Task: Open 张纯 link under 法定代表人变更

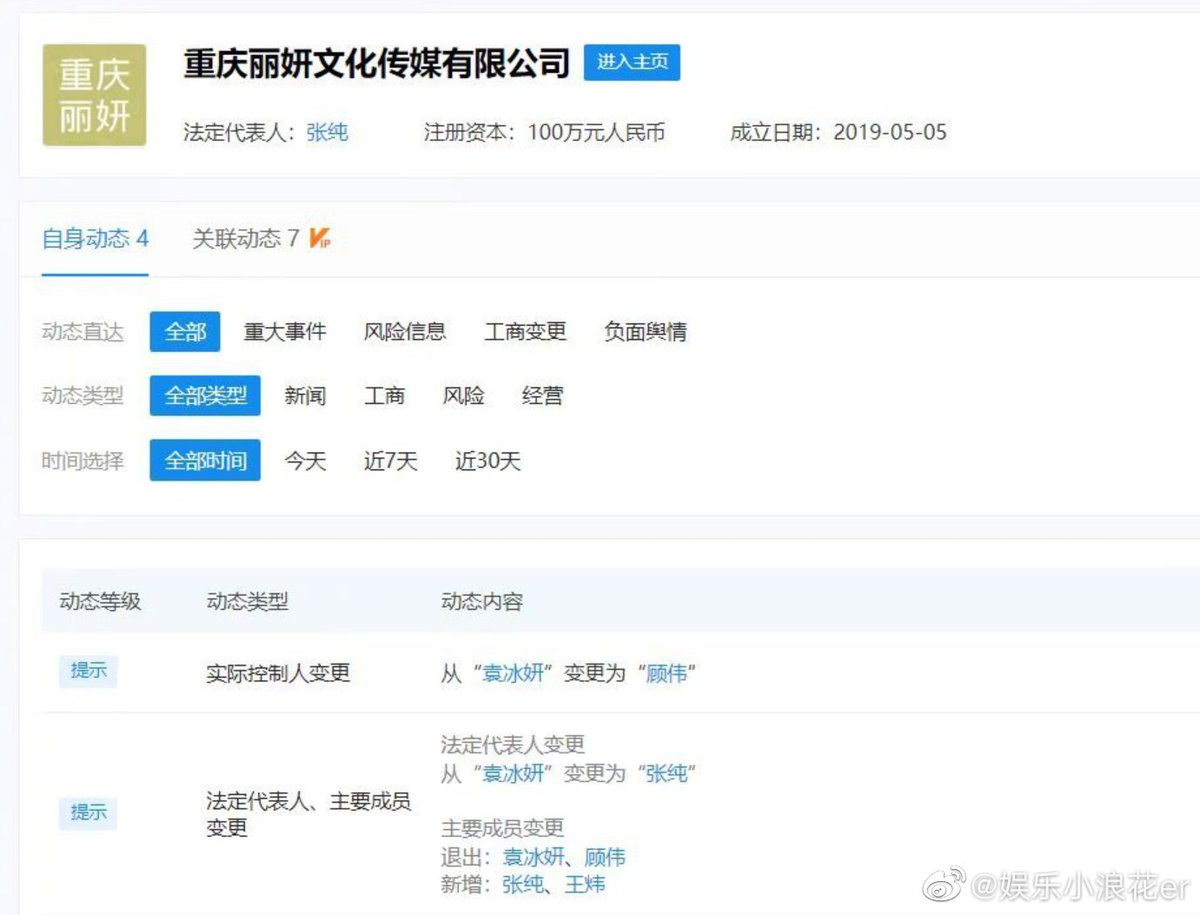Action: 667,773
